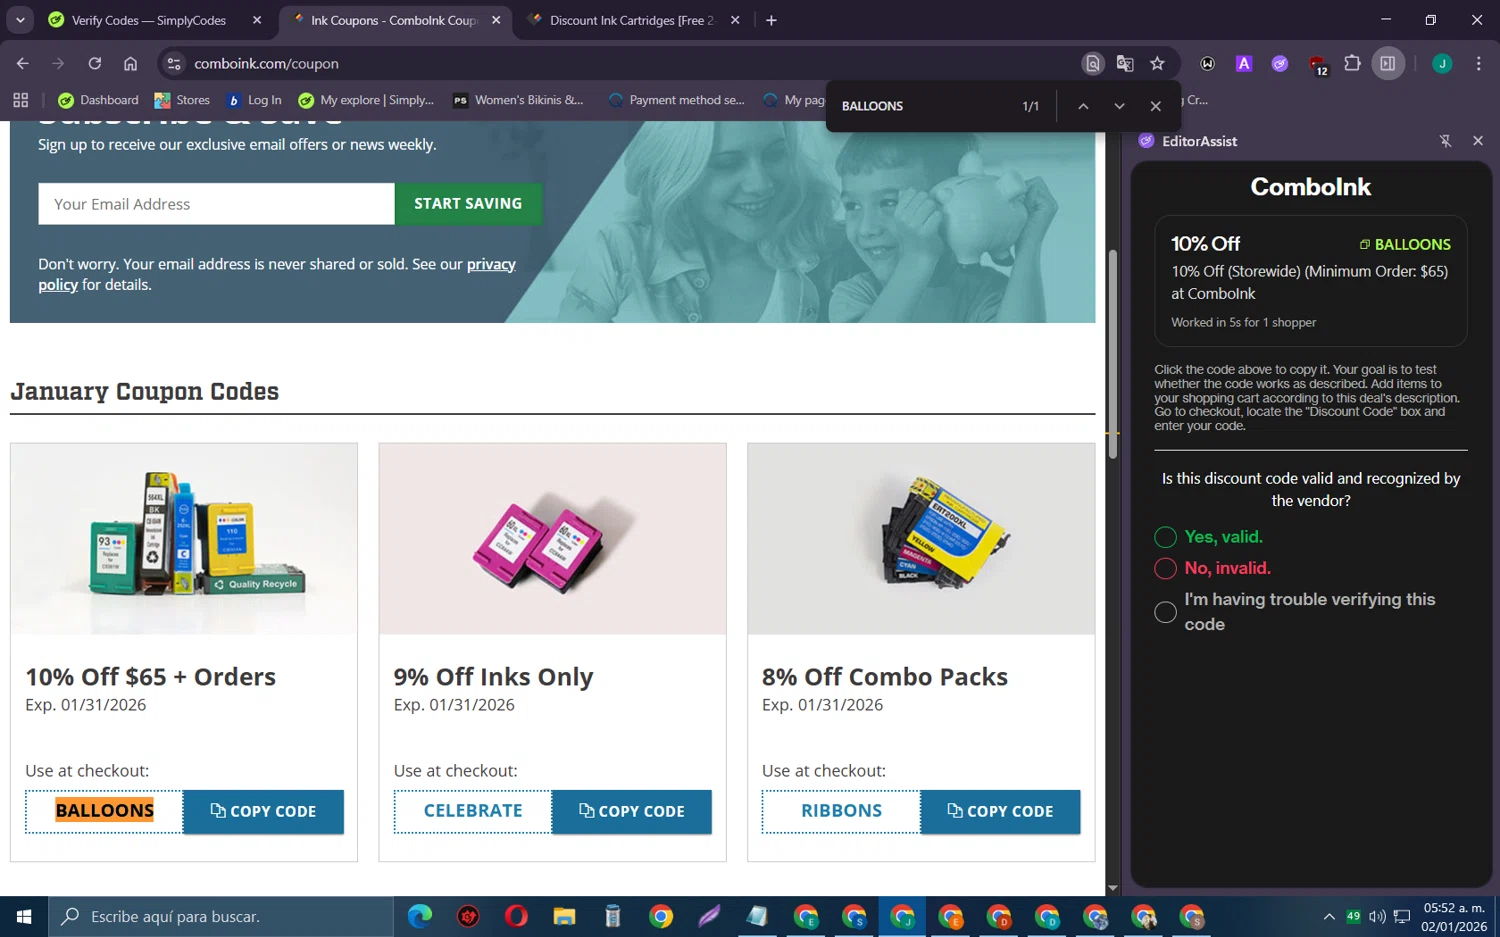Toggle the browser side panel icon
Screen dimensions: 1500x937
coord(1388,63)
